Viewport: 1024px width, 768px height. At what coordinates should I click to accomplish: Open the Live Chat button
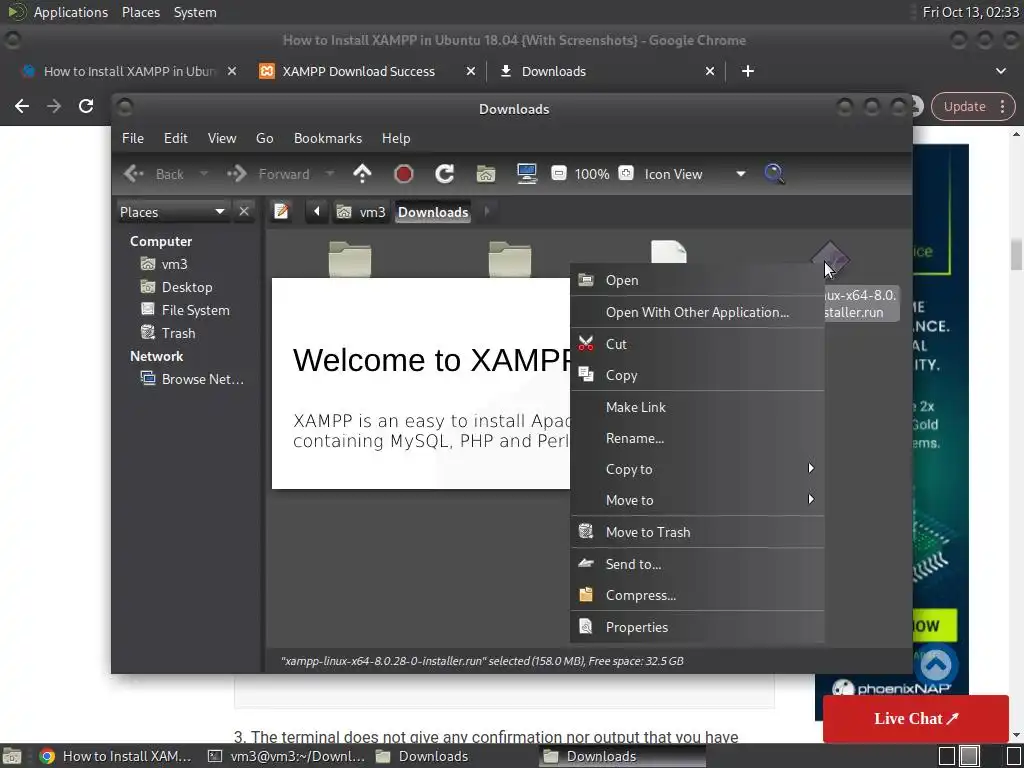(916, 718)
